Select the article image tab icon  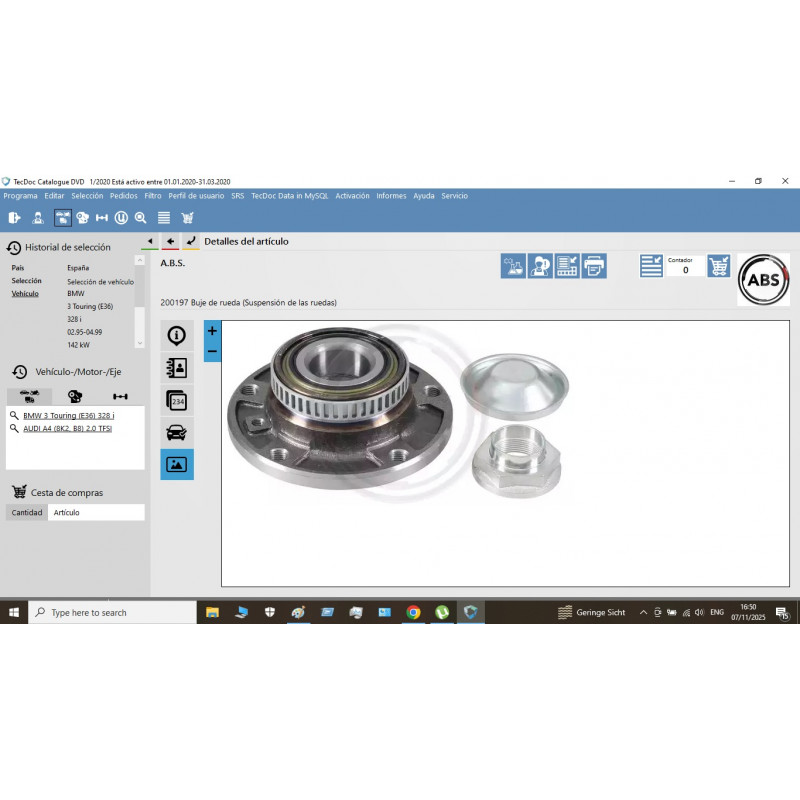pos(177,464)
